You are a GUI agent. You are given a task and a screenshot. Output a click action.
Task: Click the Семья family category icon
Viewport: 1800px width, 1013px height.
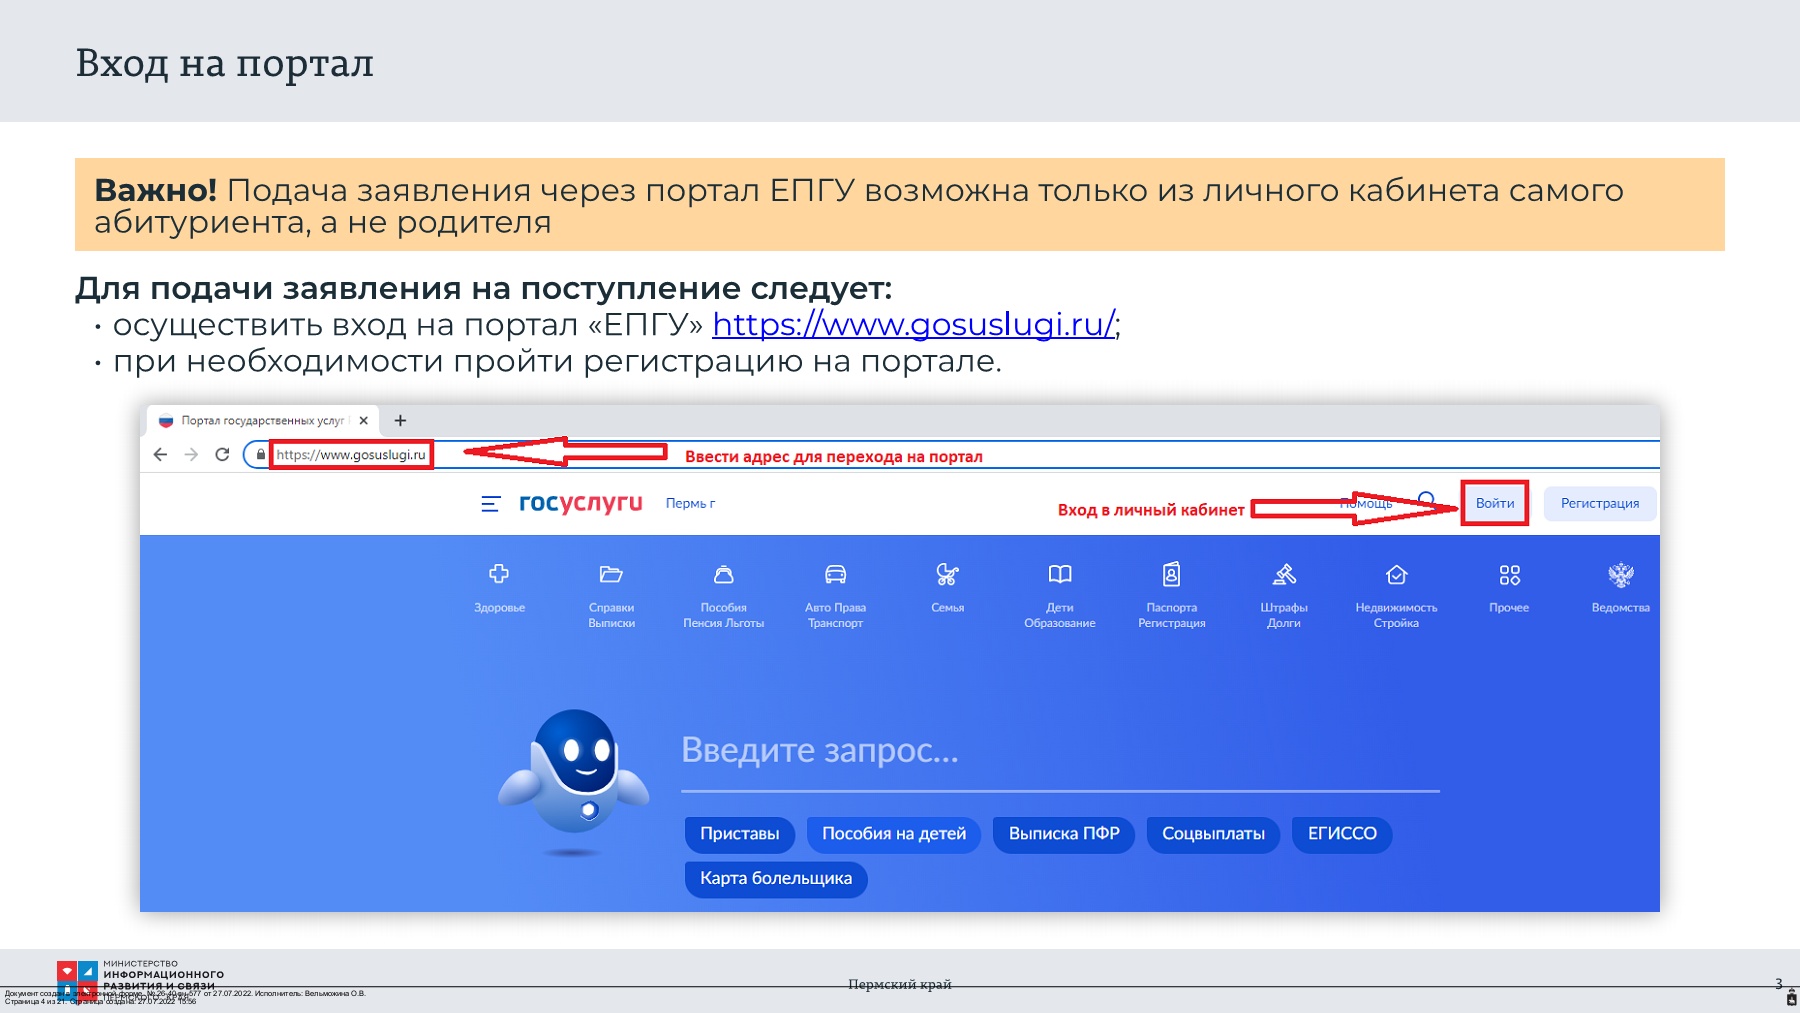coord(947,574)
